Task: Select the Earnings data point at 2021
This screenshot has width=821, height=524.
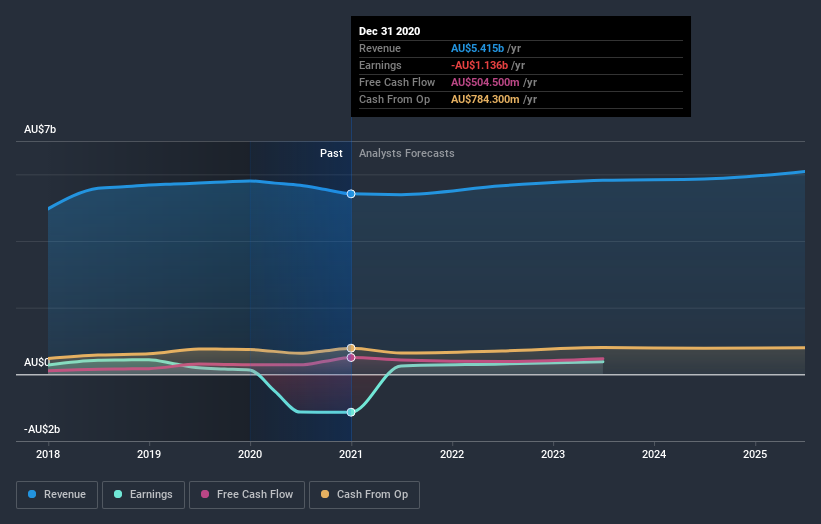Action: pyautogui.click(x=351, y=412)
